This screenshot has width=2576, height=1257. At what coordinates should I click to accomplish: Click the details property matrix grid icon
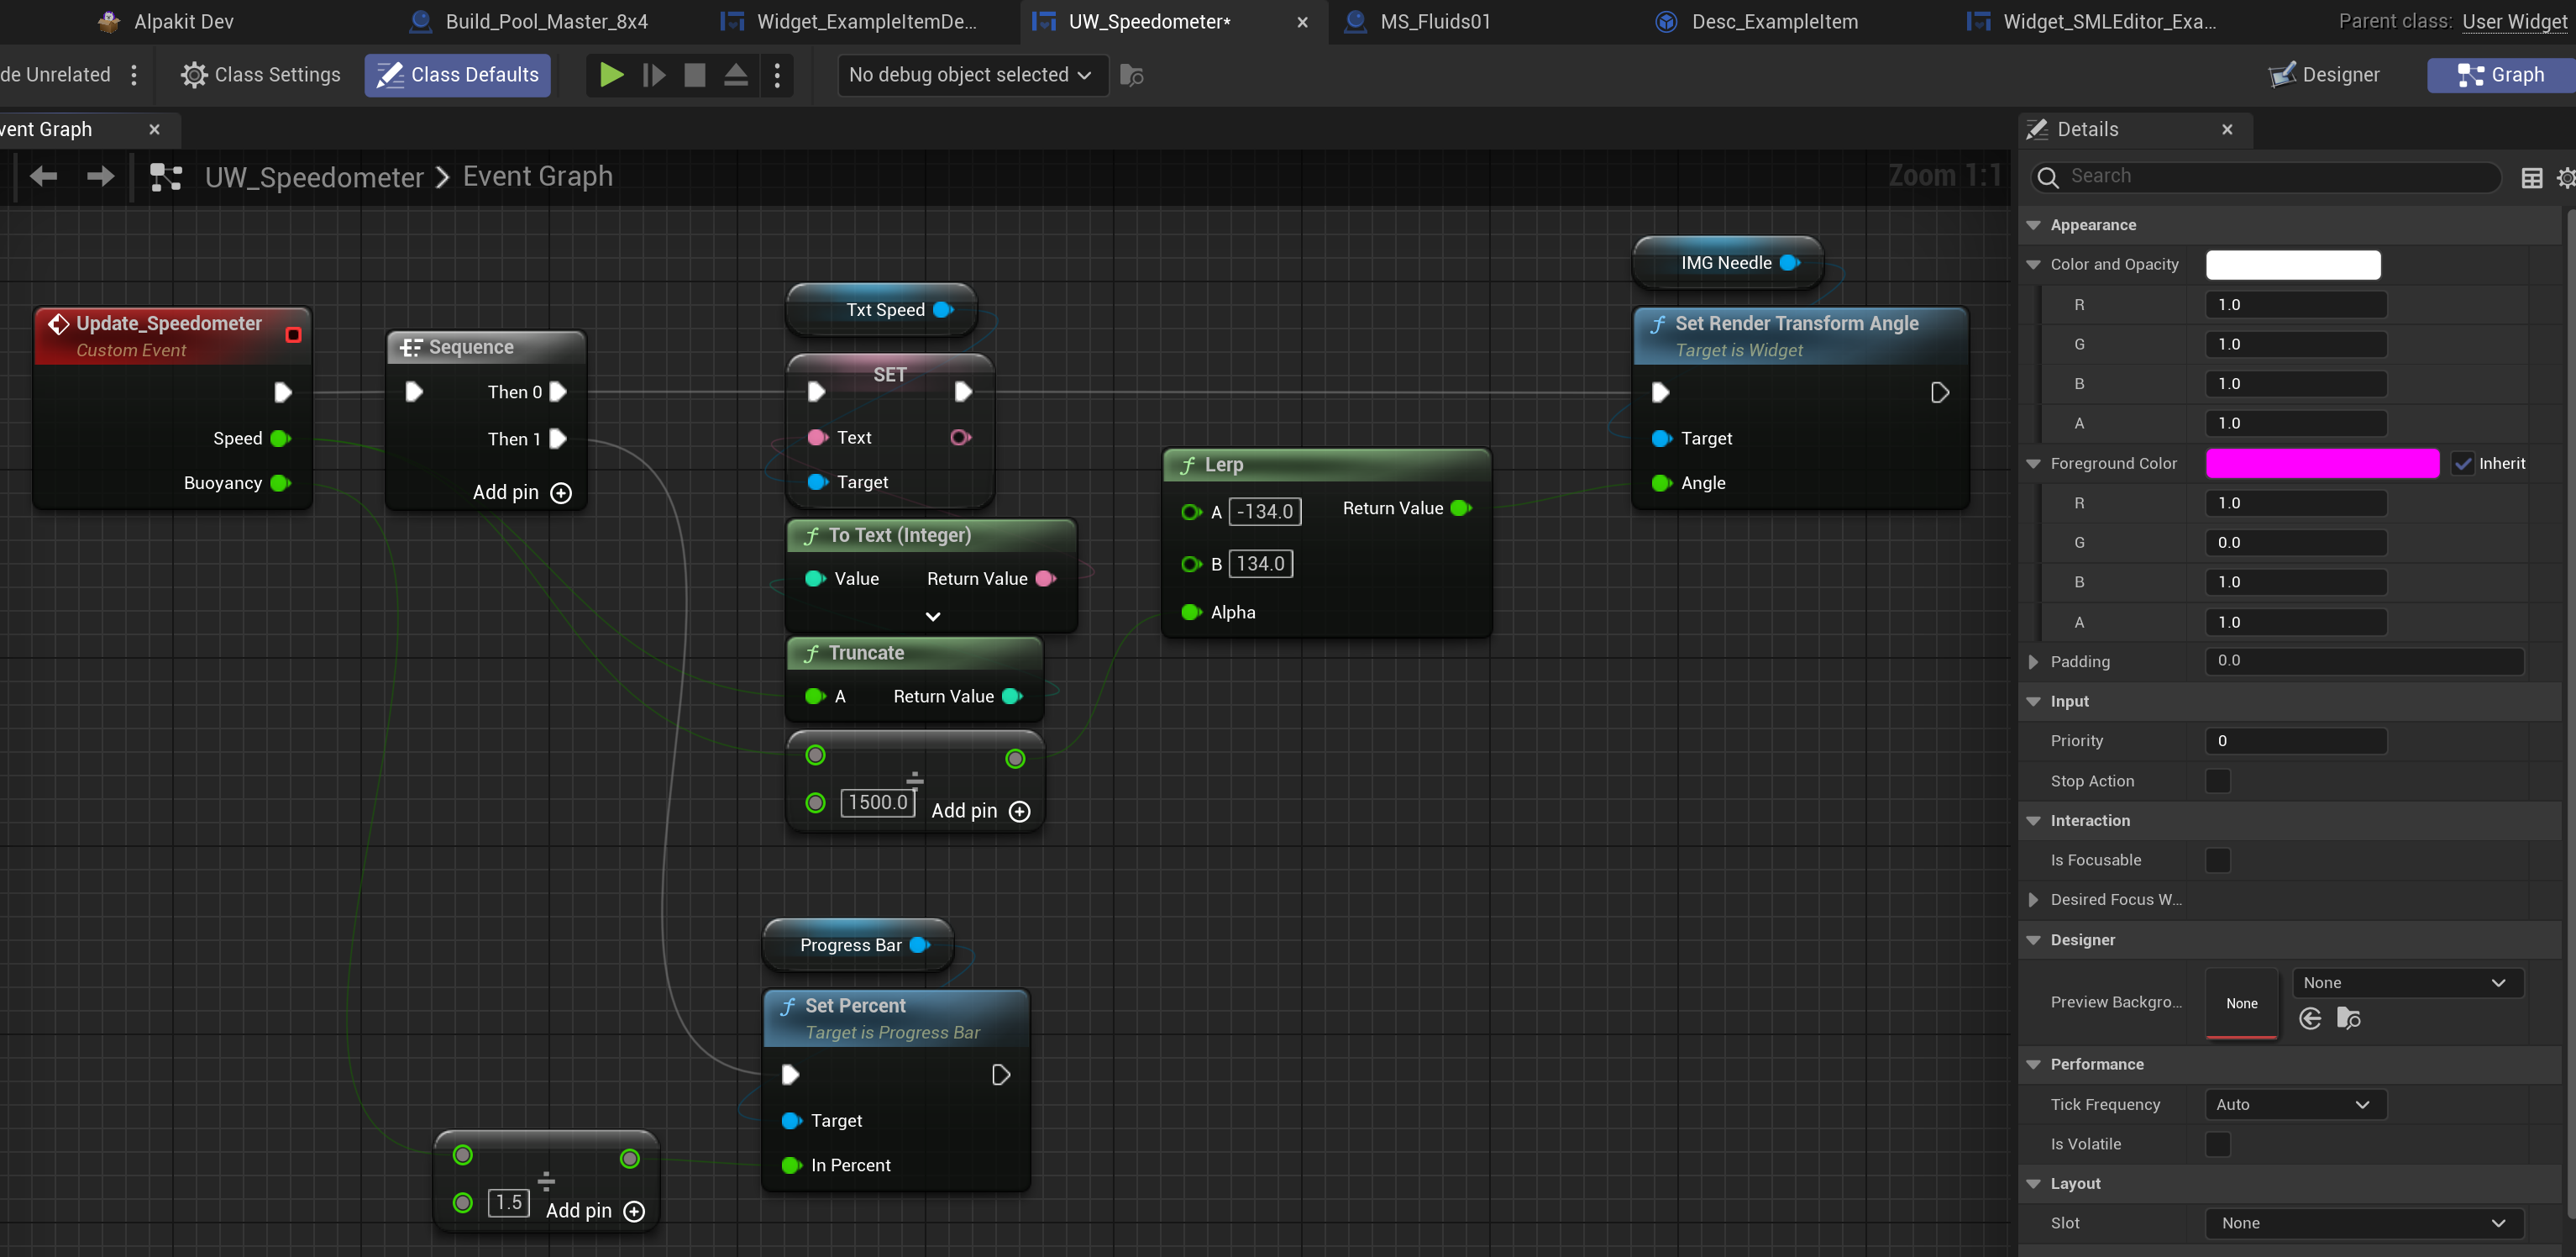(x=2531, y=178)
